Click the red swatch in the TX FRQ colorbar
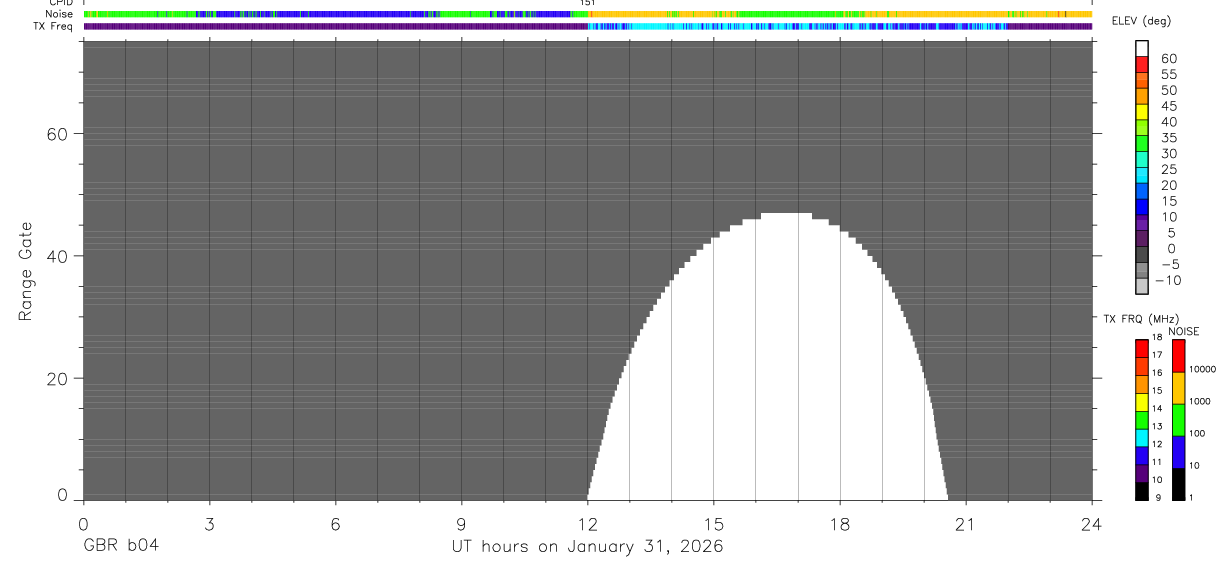The image size is (1228, 567). [x=1141, y=348]
